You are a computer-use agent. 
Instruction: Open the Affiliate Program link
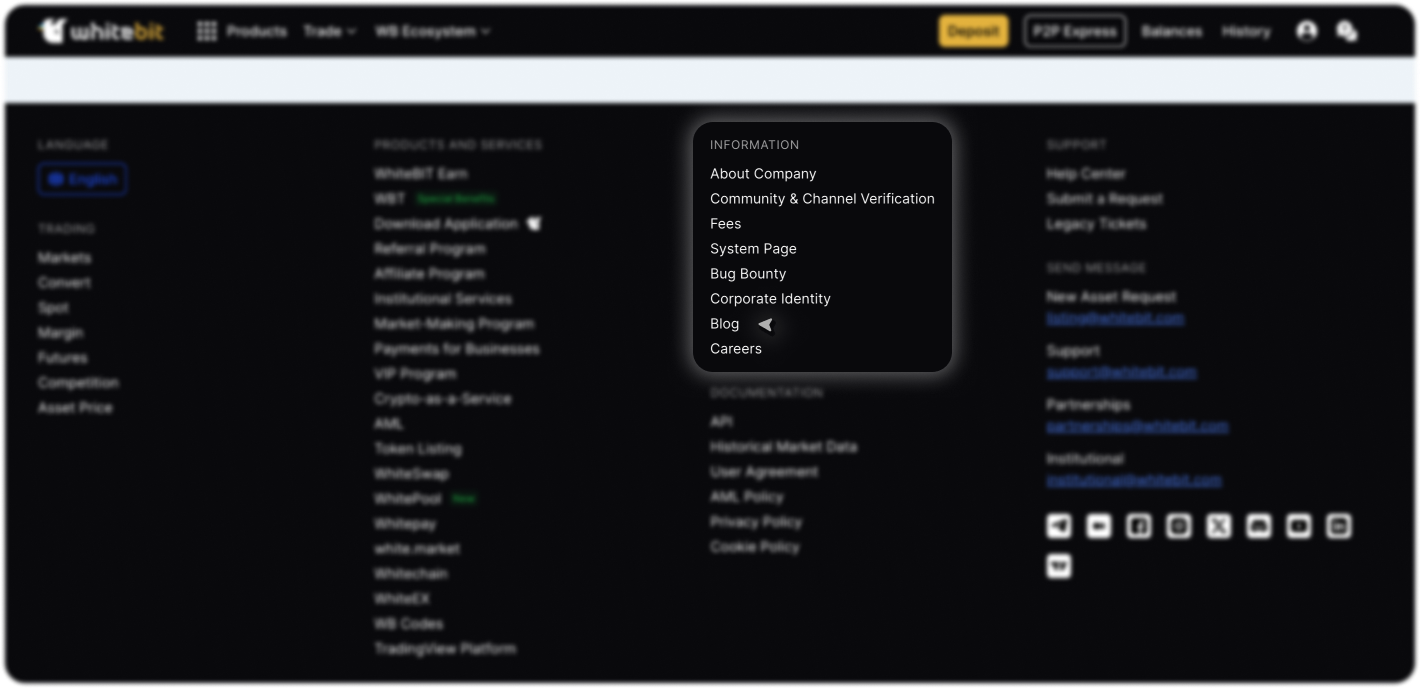point(430,274)
